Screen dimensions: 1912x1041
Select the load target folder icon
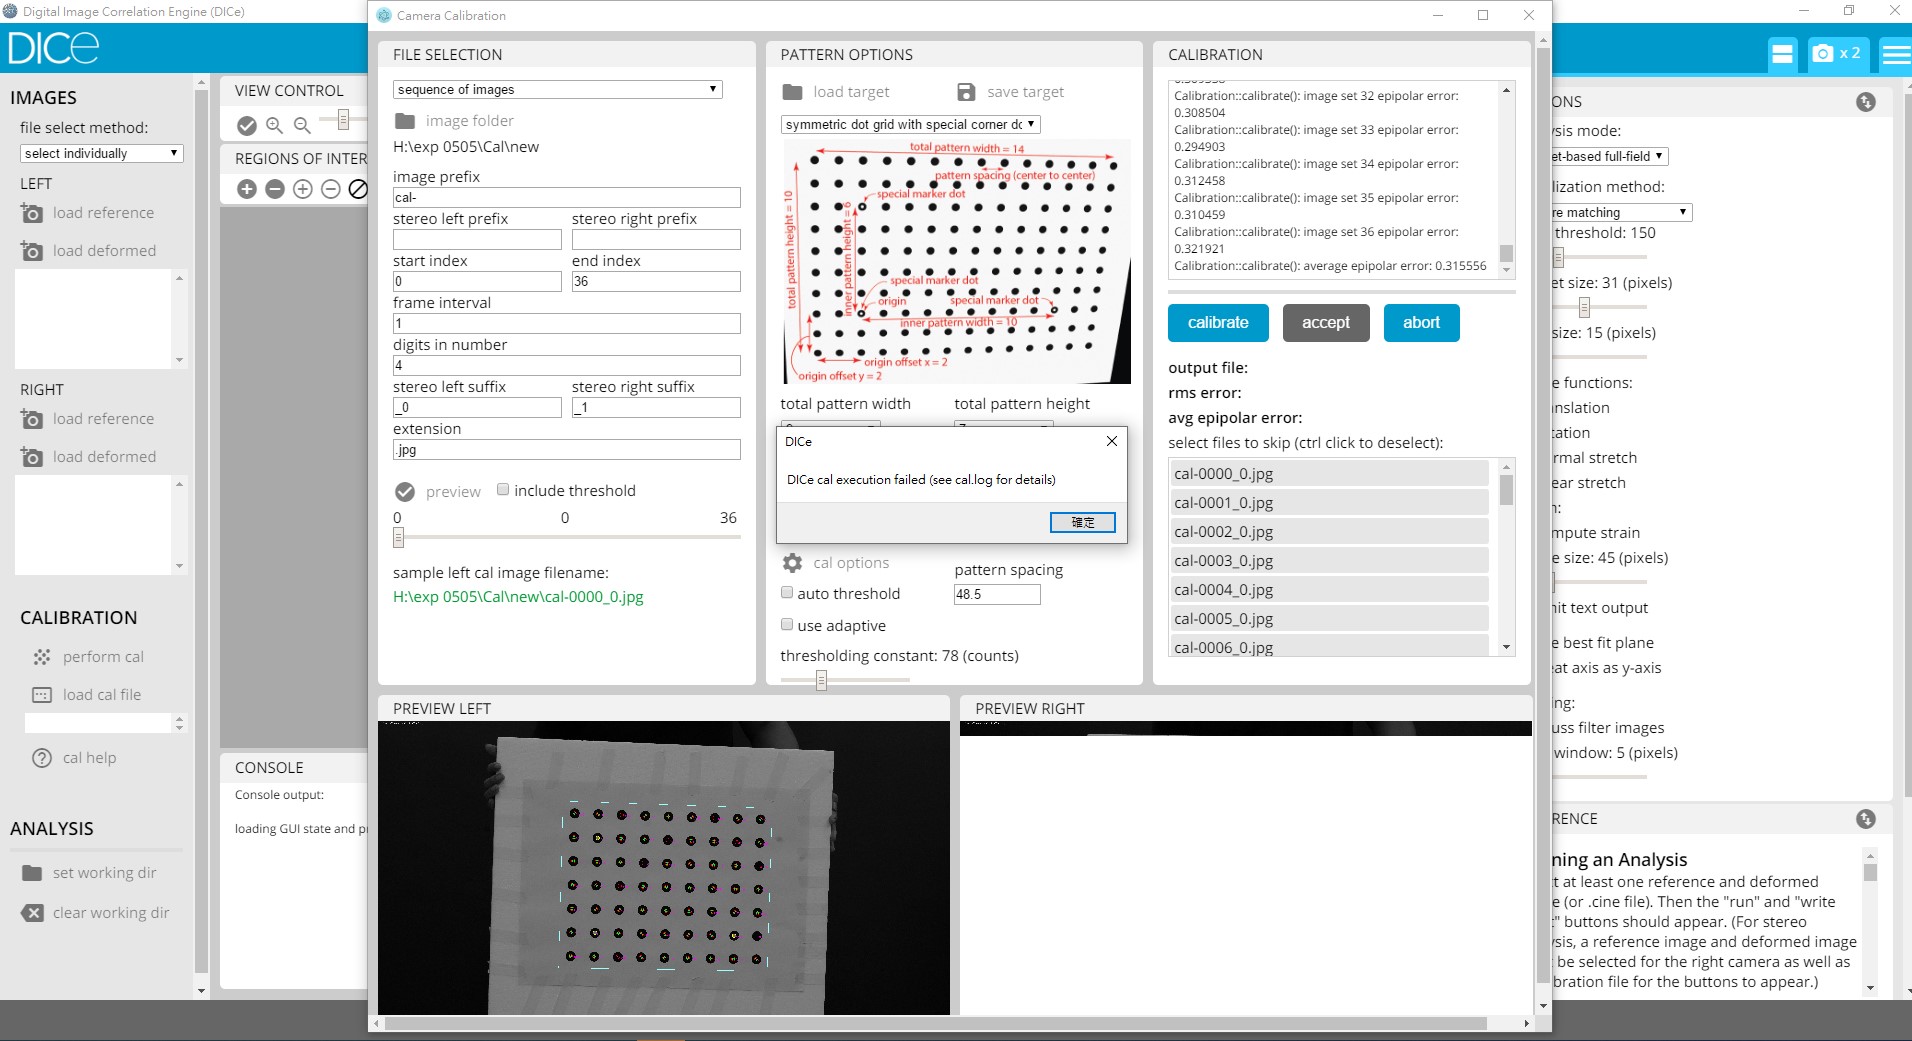click(x=790, y=91)
